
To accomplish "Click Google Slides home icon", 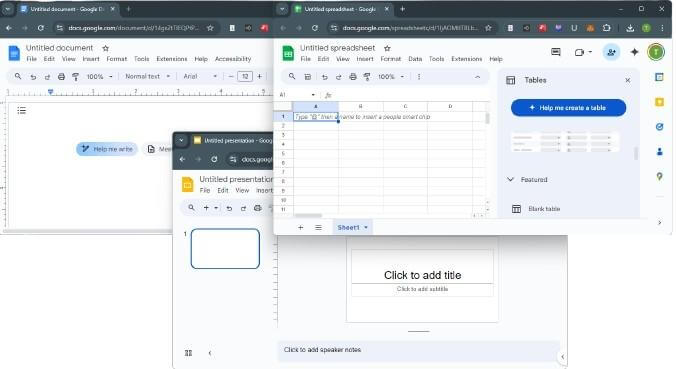I will pyautogui.click(x=188, y=184).
